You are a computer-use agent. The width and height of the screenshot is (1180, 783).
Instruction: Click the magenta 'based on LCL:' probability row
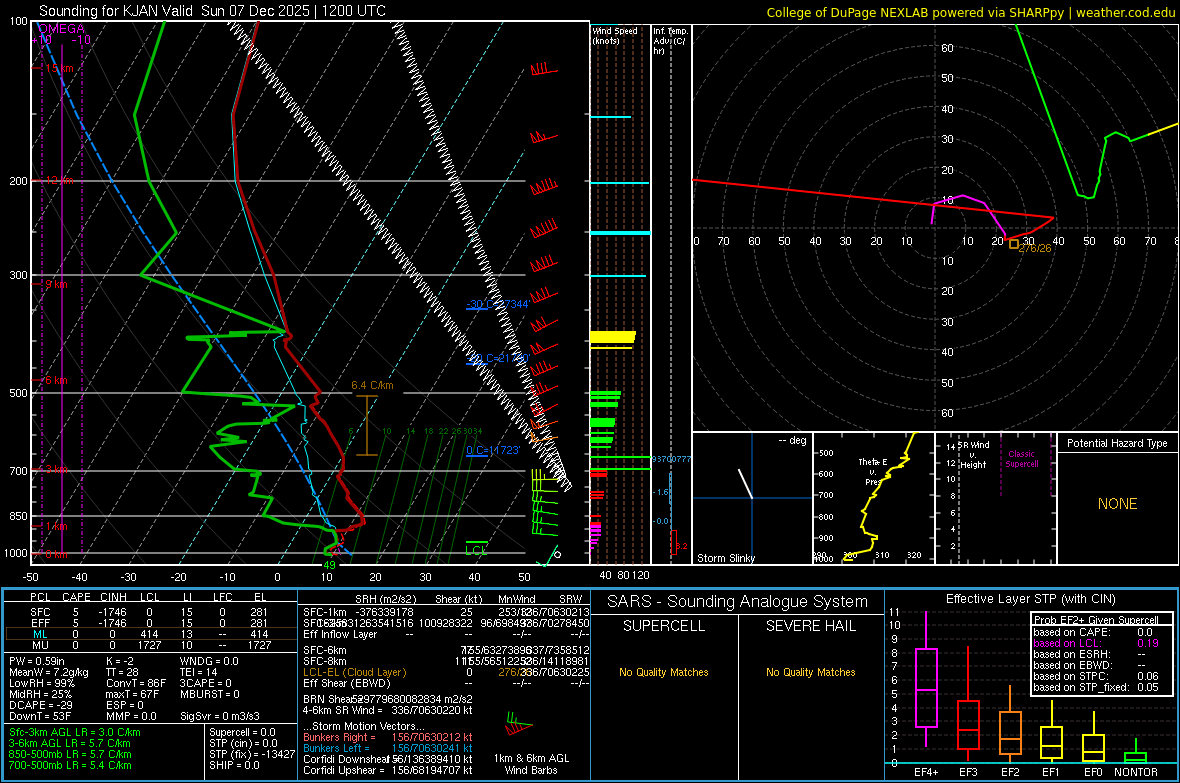pyautogui.click(x=1096, y=643)
